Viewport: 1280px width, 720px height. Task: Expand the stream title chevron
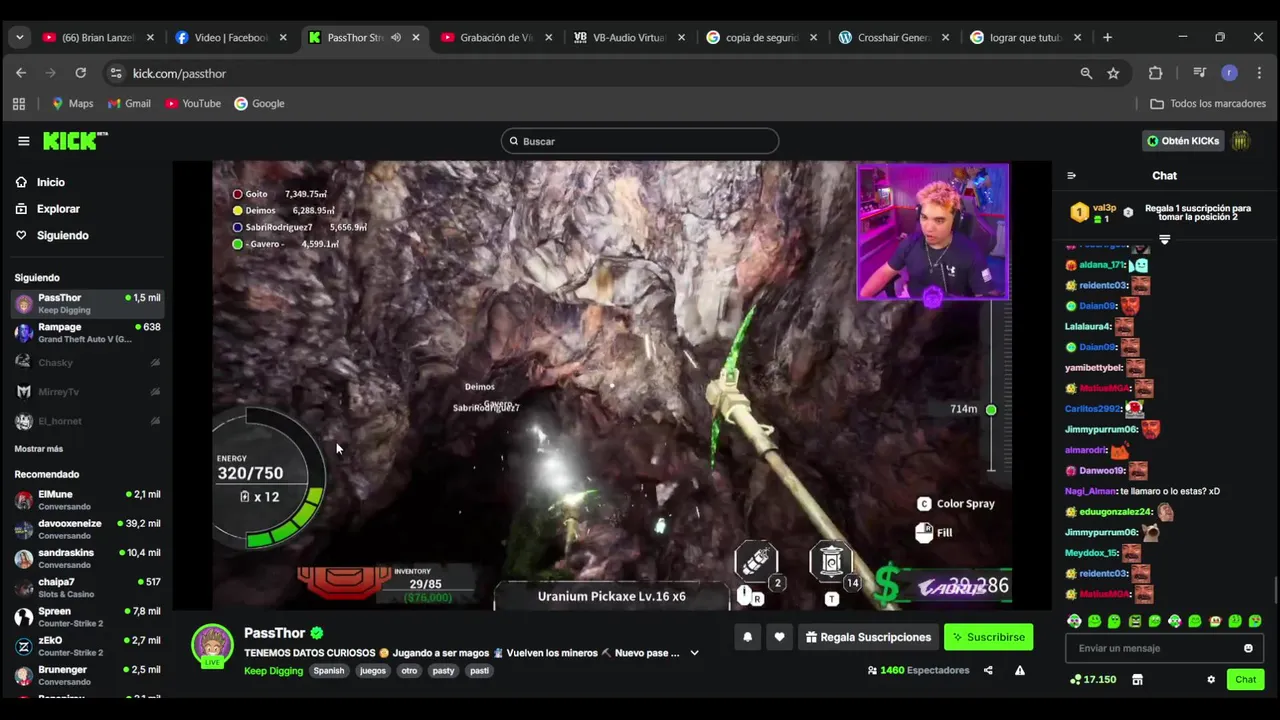coord(694,653)
